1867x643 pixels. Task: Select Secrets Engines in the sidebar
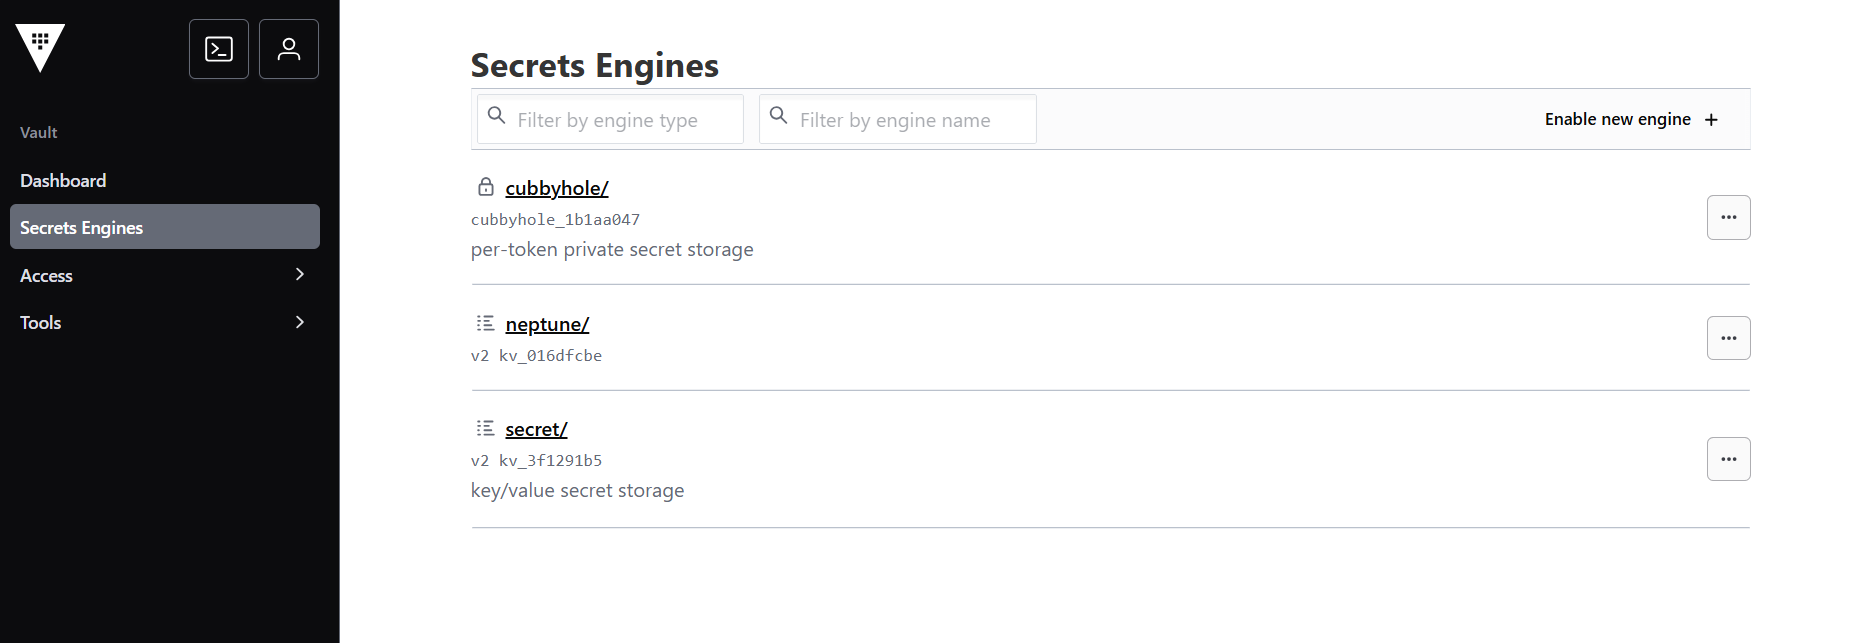pyautogui.click(x=165, y=227)
